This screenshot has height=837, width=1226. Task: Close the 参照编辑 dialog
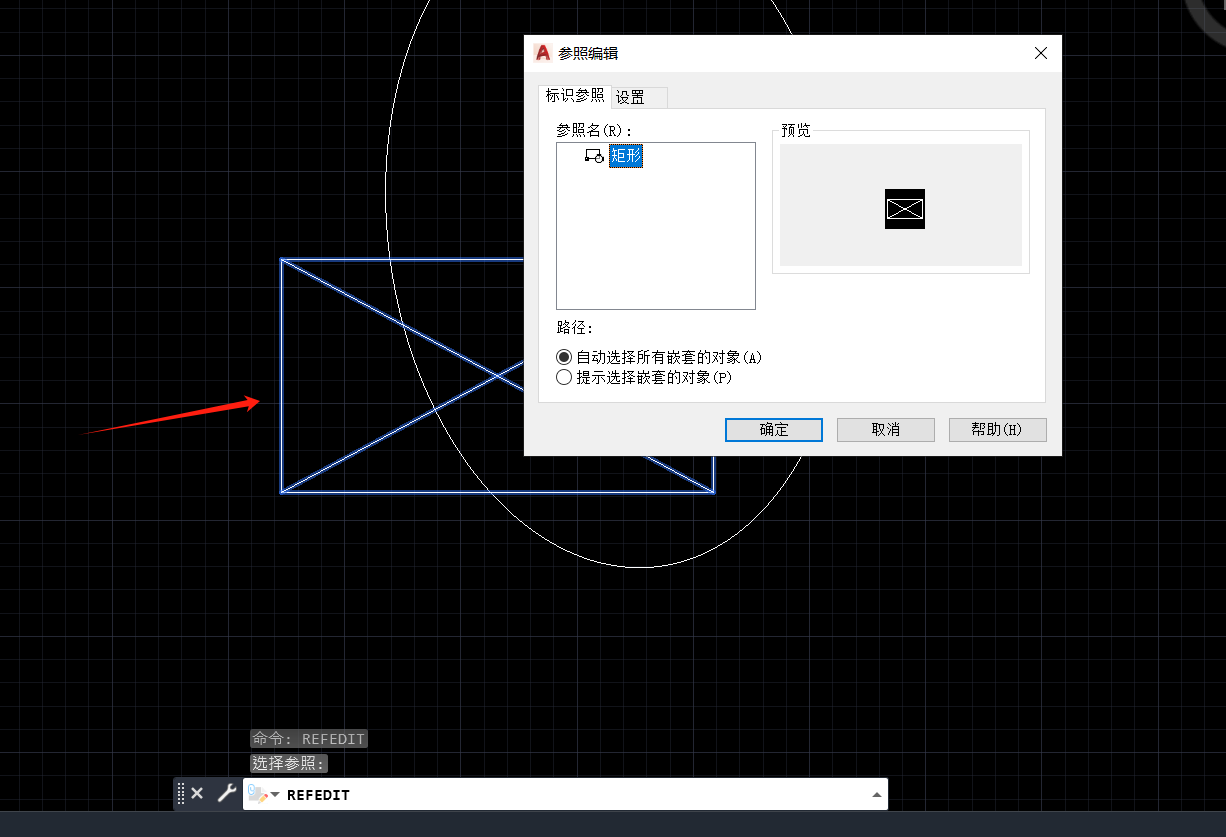click(x=1041, y=53)
